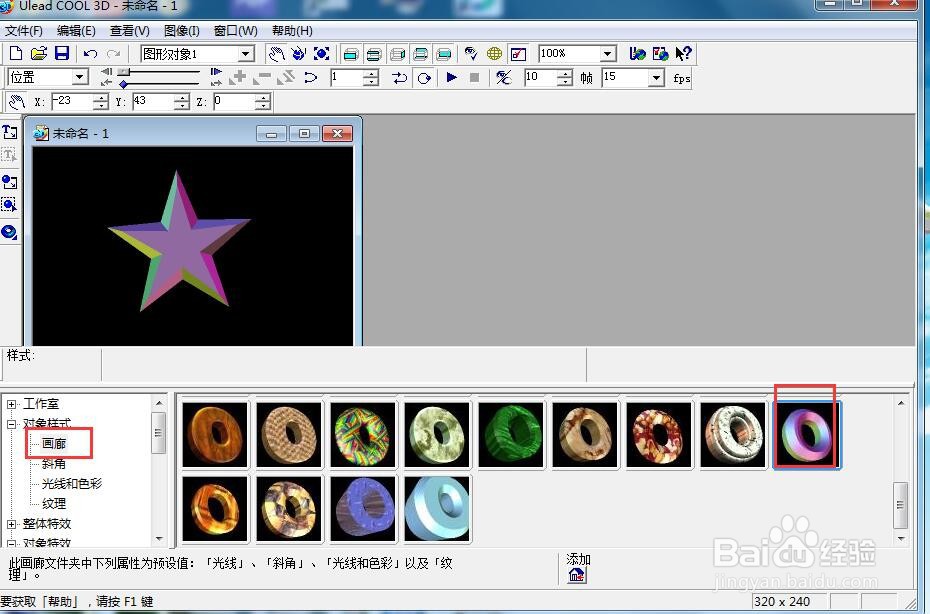Toggle the first face display button
This screenshot has height=614, width=930.
coord(351,54)
